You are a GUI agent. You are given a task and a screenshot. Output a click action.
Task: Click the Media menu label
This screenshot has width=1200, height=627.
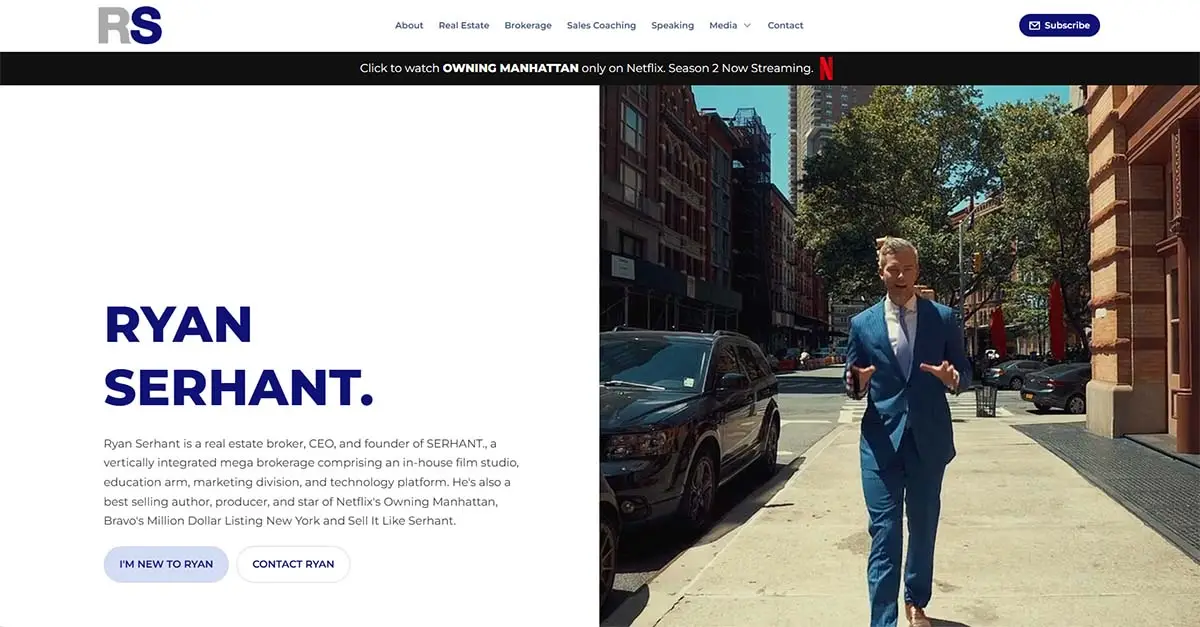[x=723, y=26]
